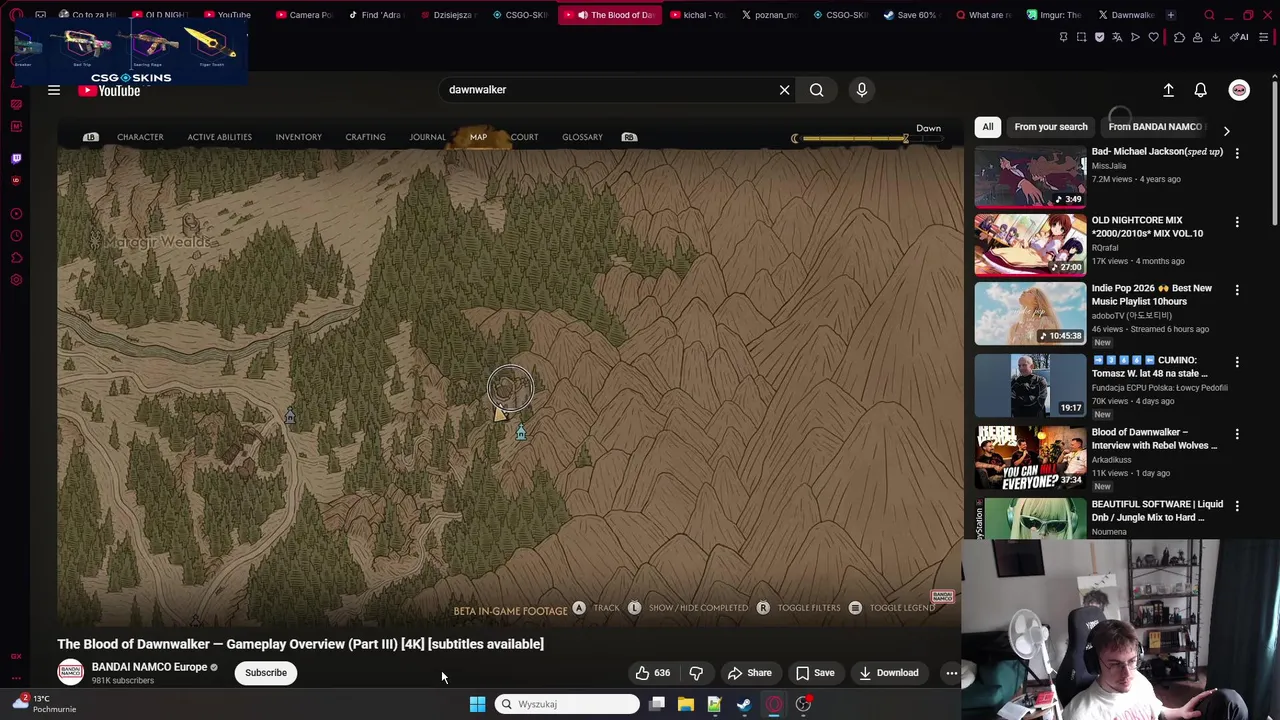Open Opera GX browser taskbar icon

click(x=774, y=704)
